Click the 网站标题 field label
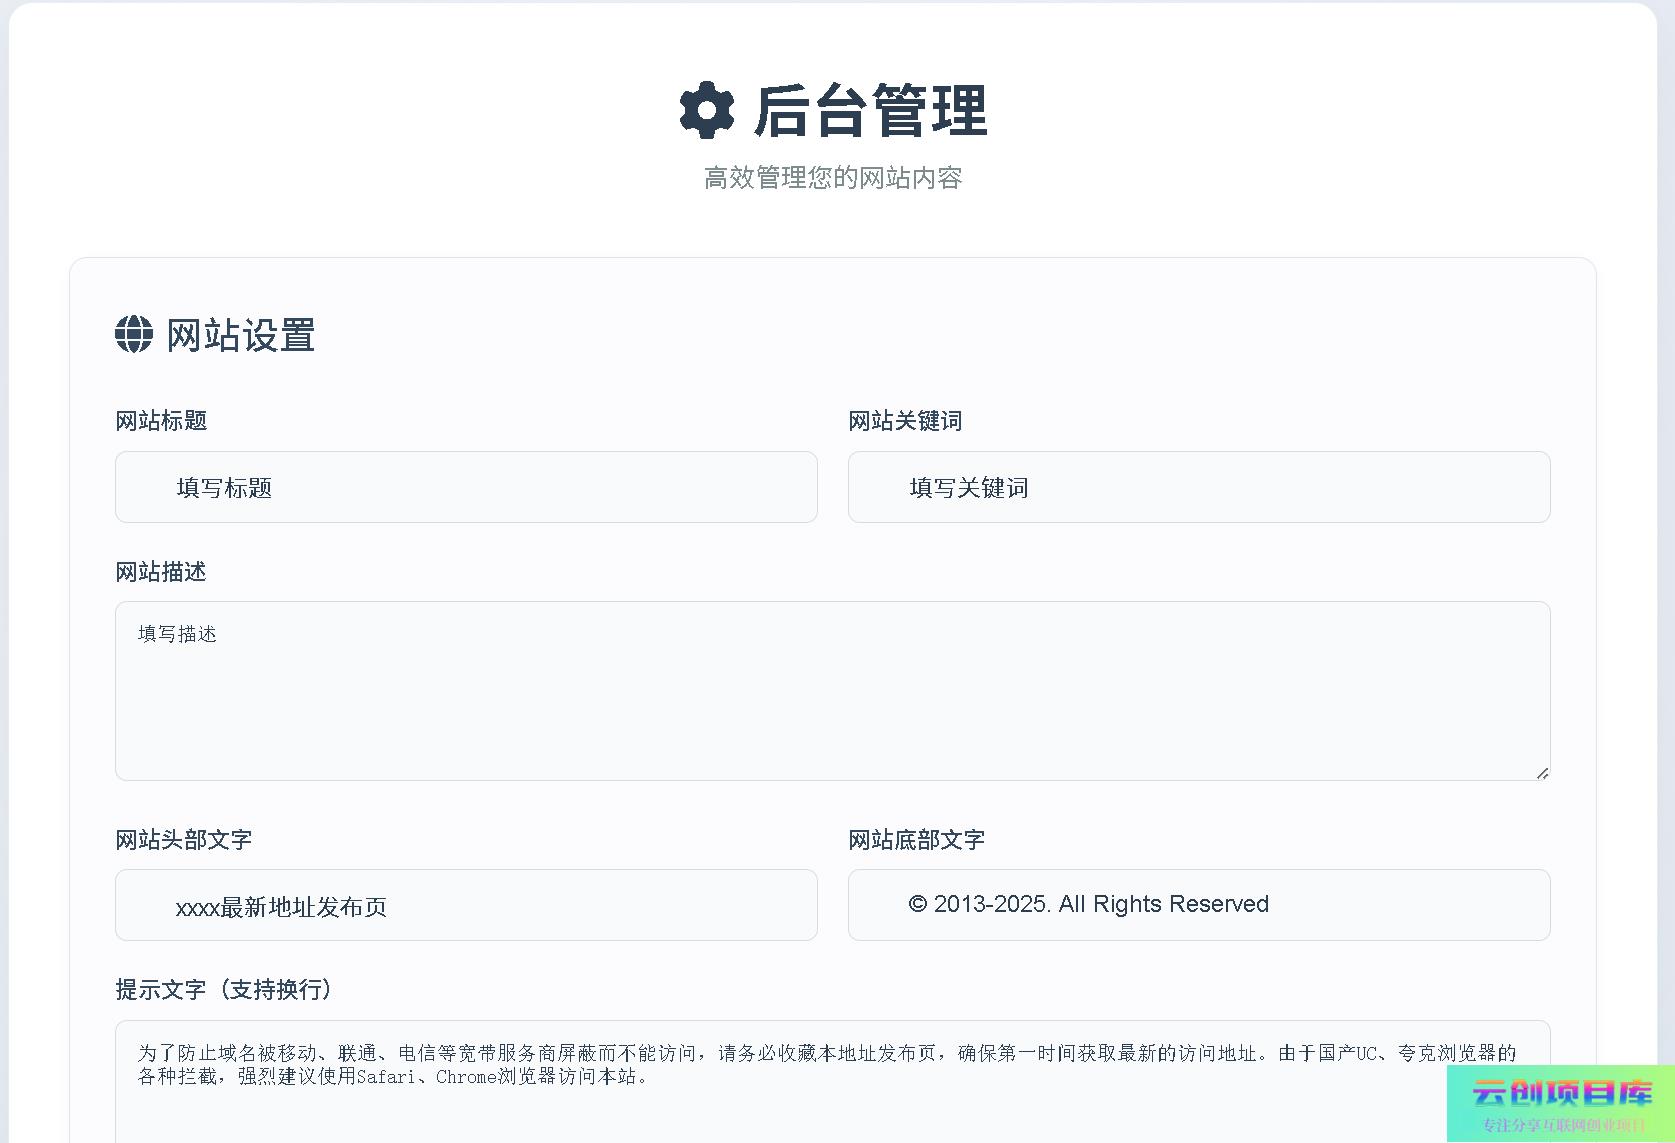Screen dimensions: 1675x1143 tap(161, 421)
